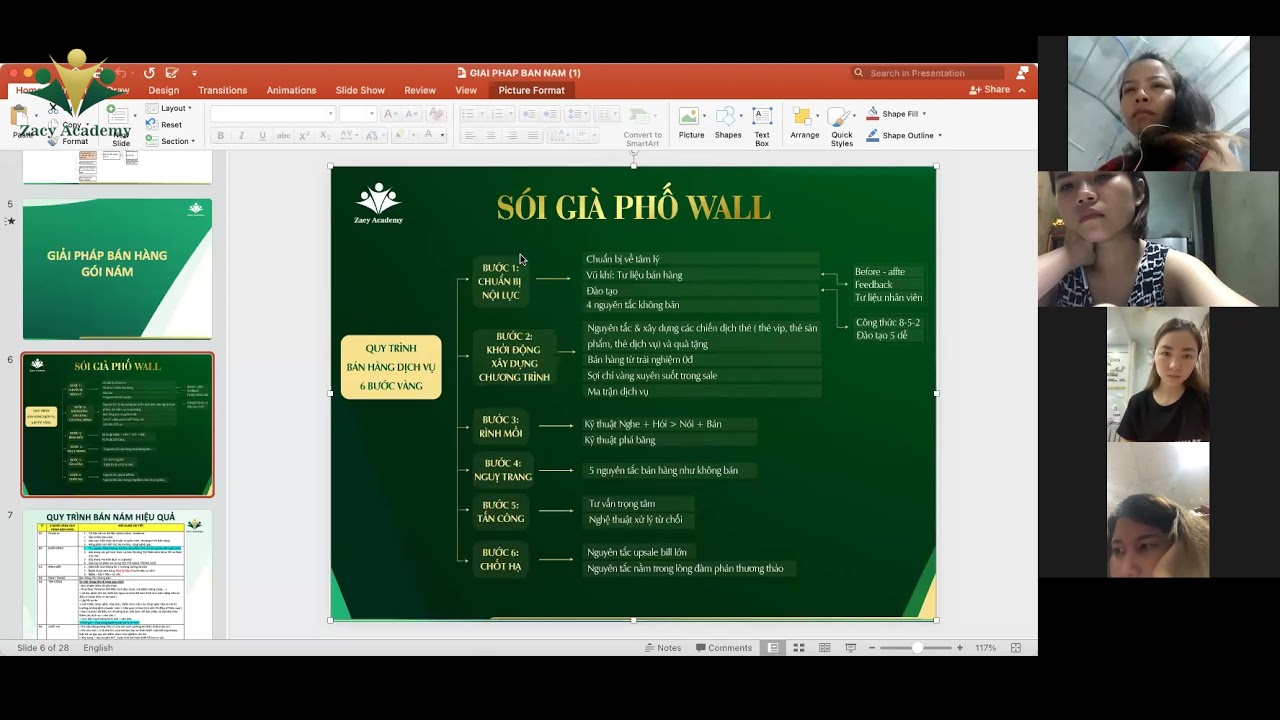This screenshot has width=1280, height=720.
Task: Start slide show from status bar icon
Action: point(851,648)
